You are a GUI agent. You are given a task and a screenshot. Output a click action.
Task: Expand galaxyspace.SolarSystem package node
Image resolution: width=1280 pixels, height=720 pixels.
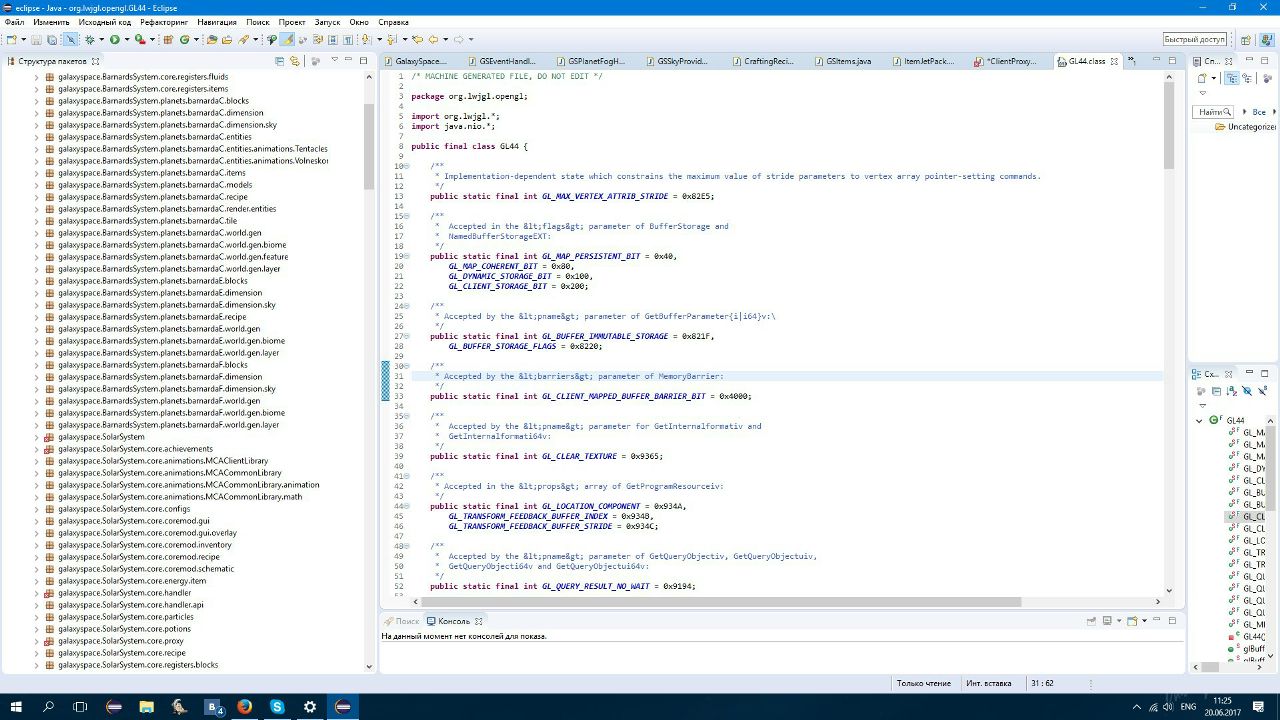pos(36,437)
